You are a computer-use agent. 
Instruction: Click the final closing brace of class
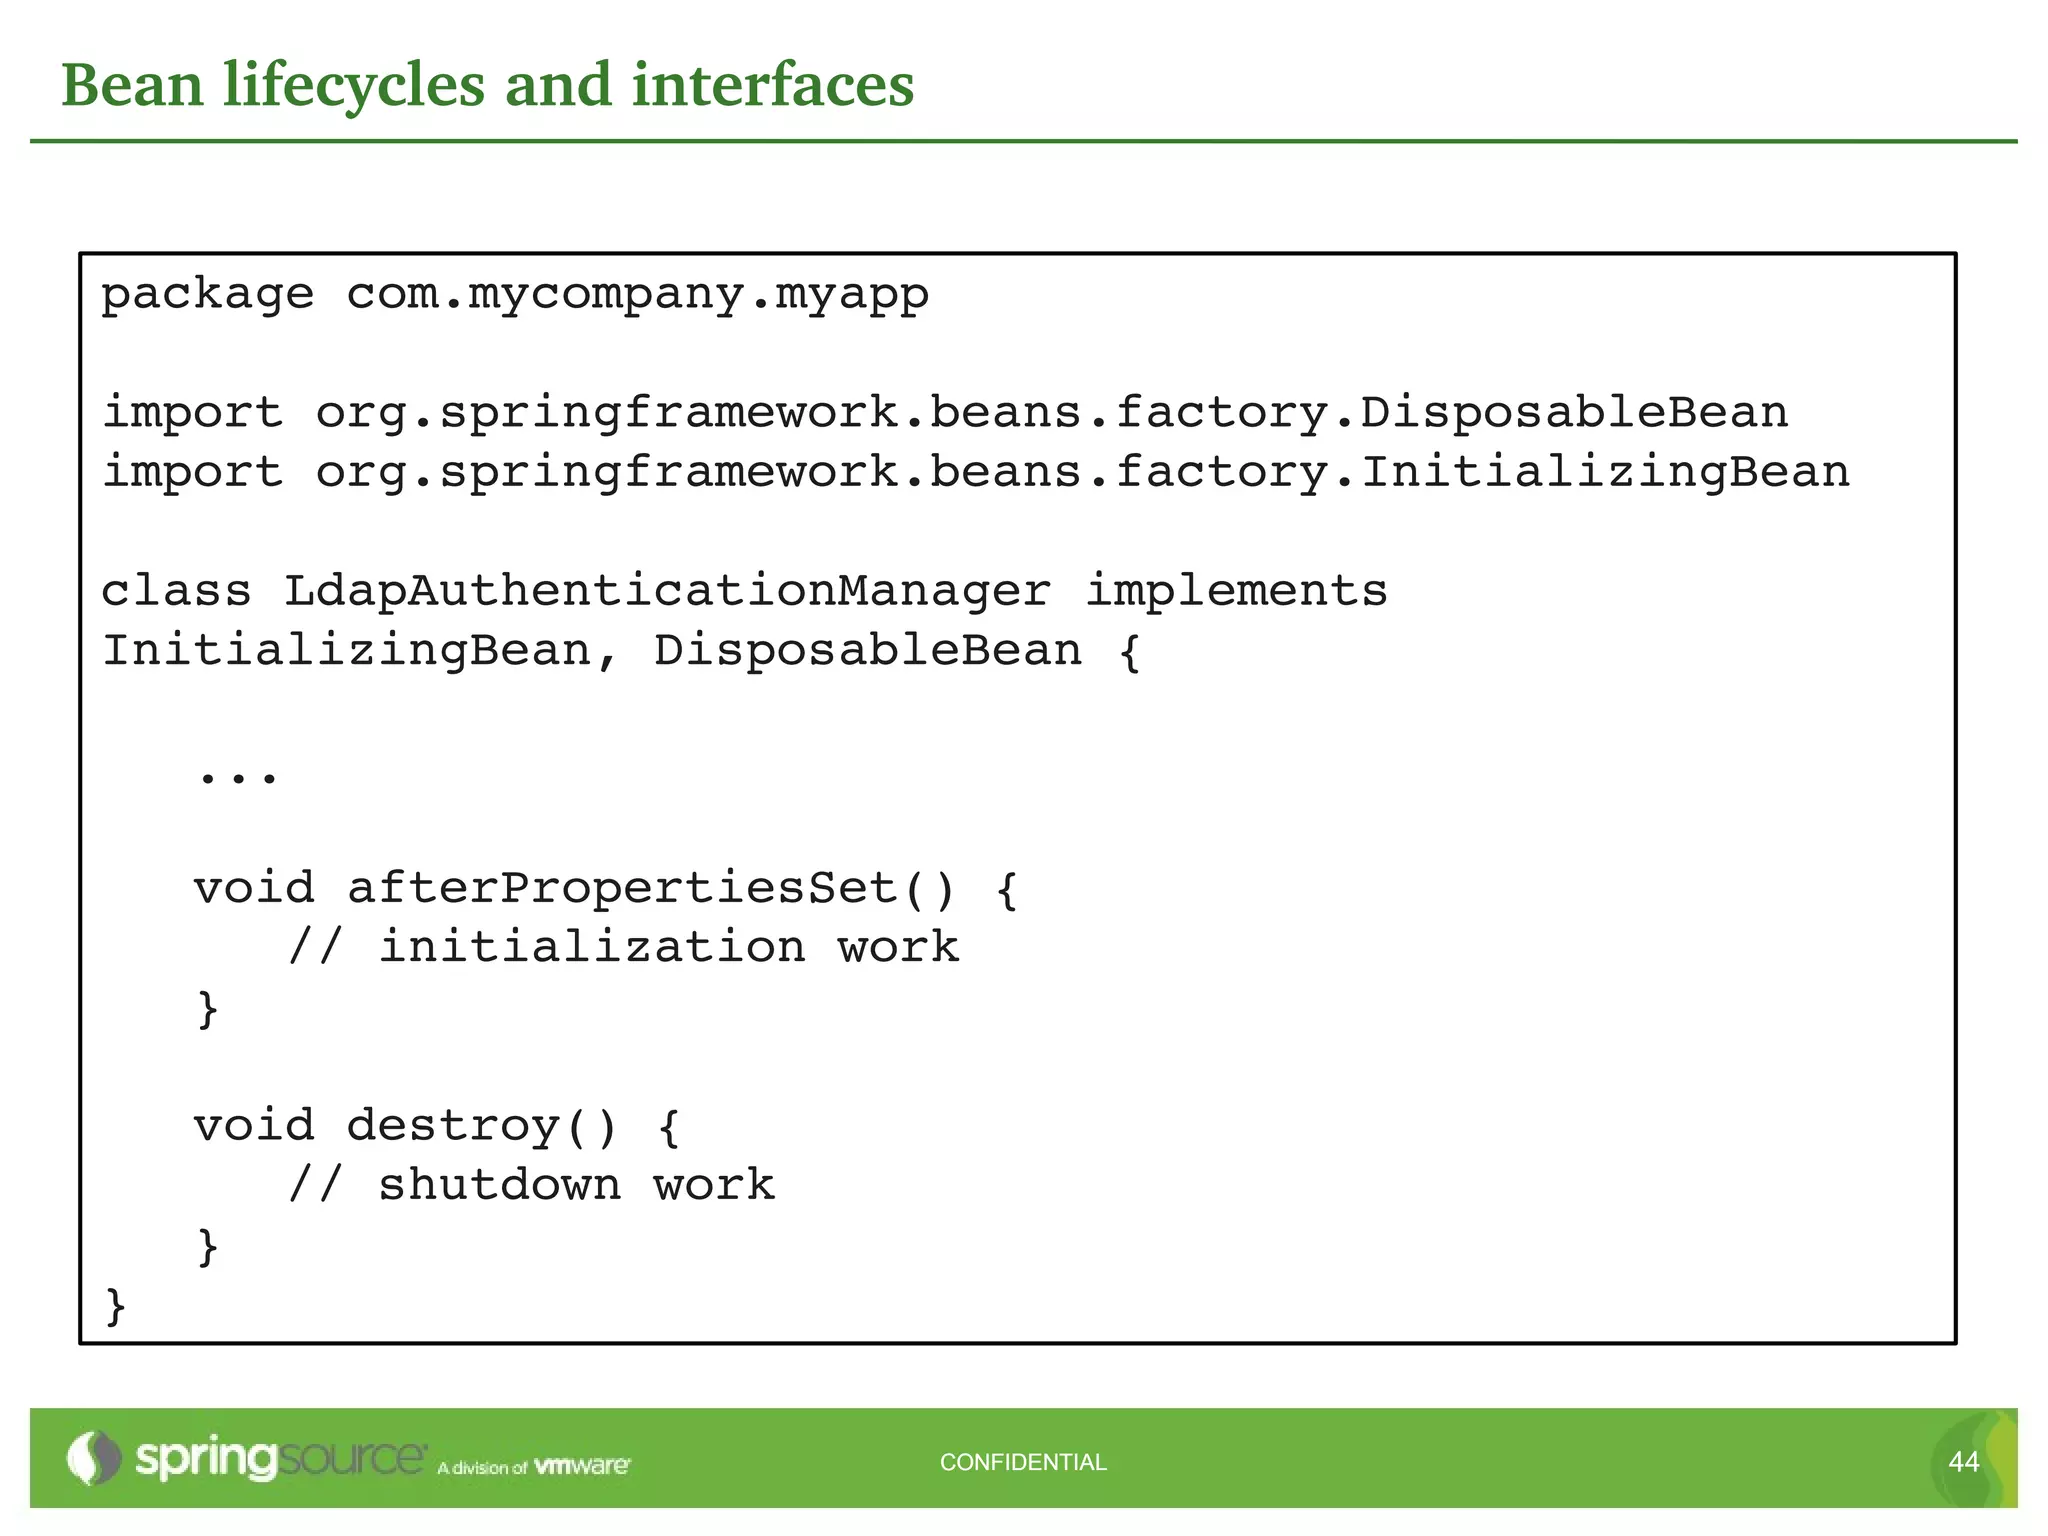[x=116, y=1306]
